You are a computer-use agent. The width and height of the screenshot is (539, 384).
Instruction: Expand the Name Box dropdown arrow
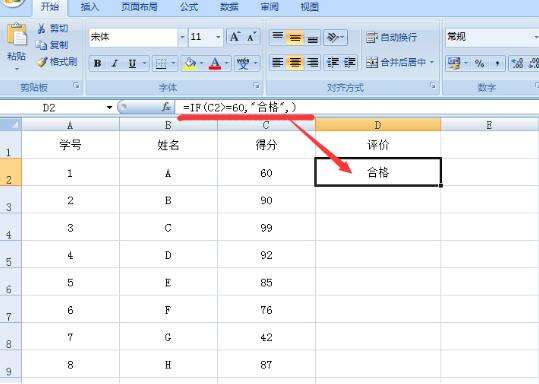click(109, 108)
